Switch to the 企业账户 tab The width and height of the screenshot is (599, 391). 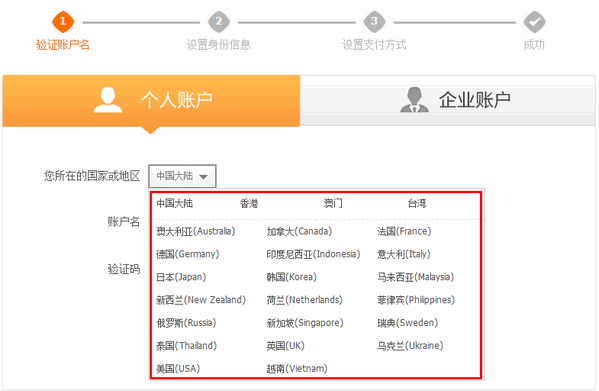coord(448,101)
